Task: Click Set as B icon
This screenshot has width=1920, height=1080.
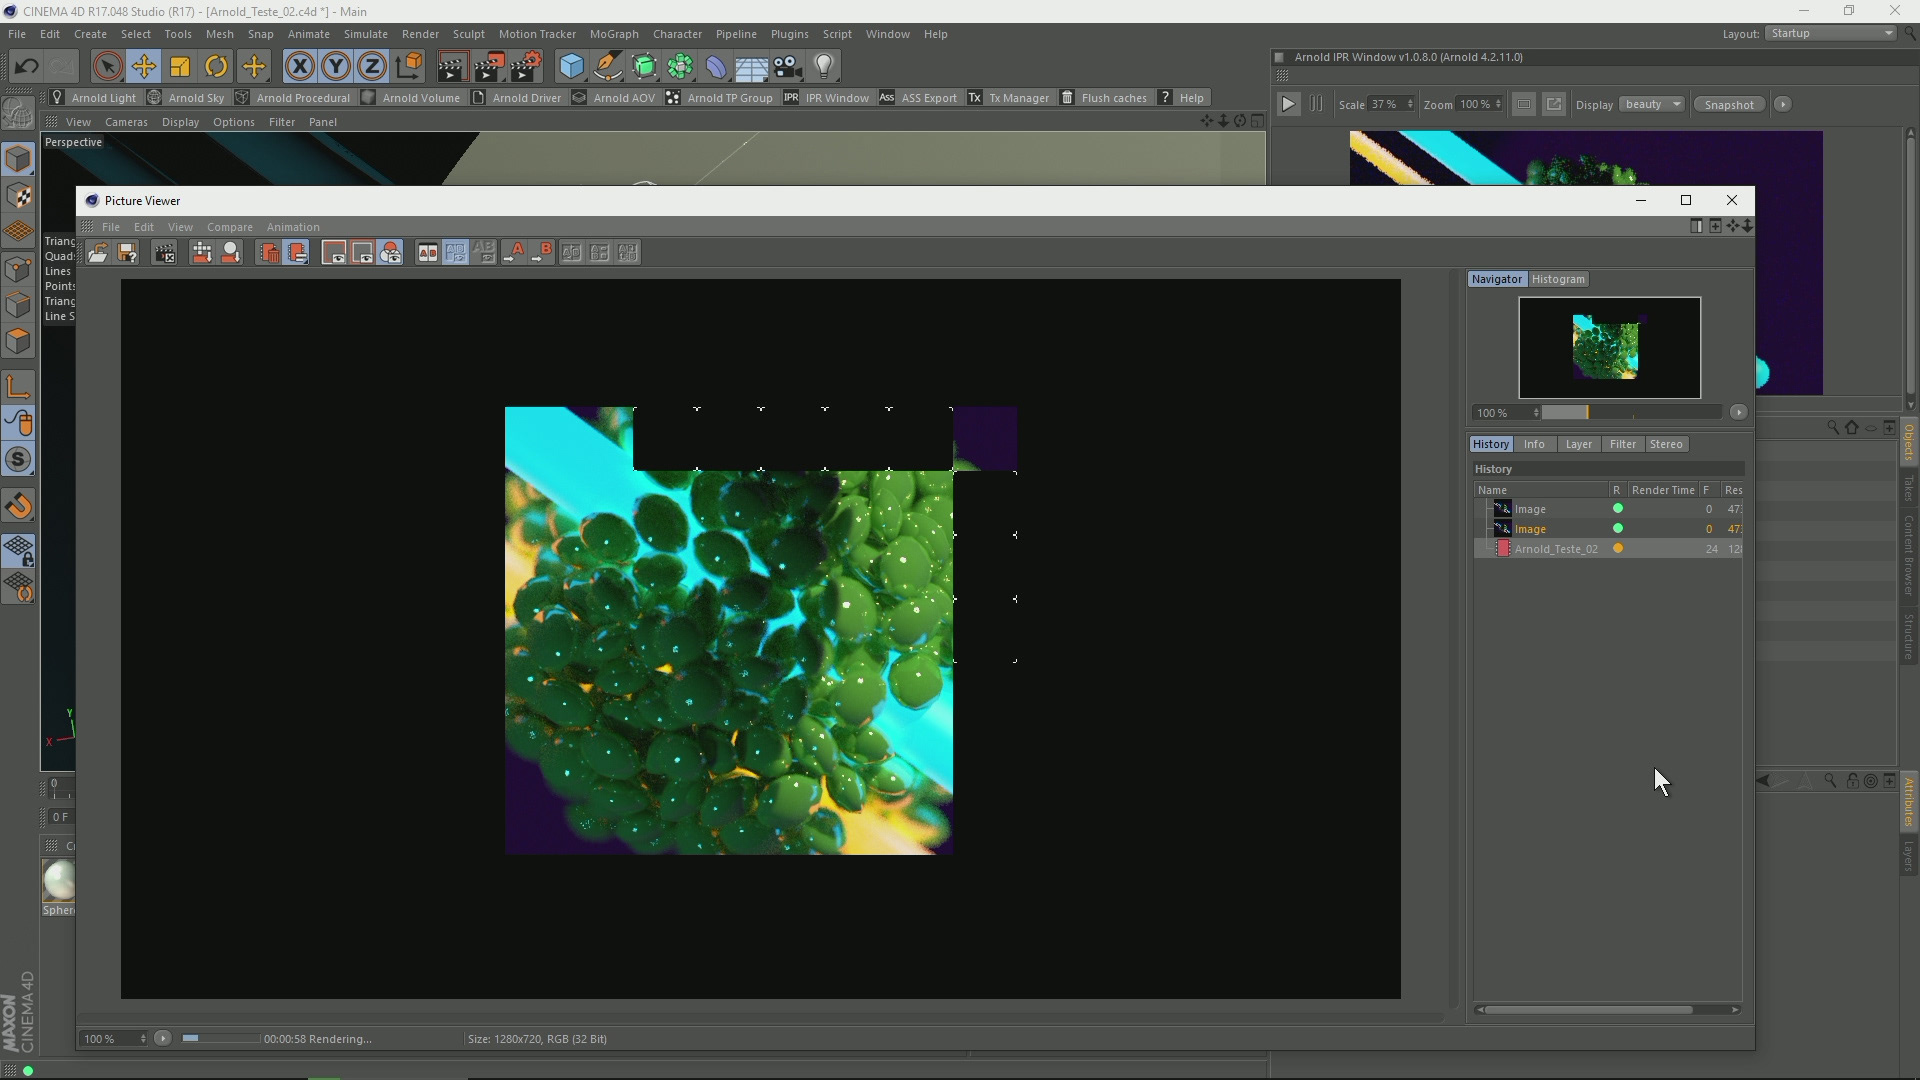Action: click(542, 253)
